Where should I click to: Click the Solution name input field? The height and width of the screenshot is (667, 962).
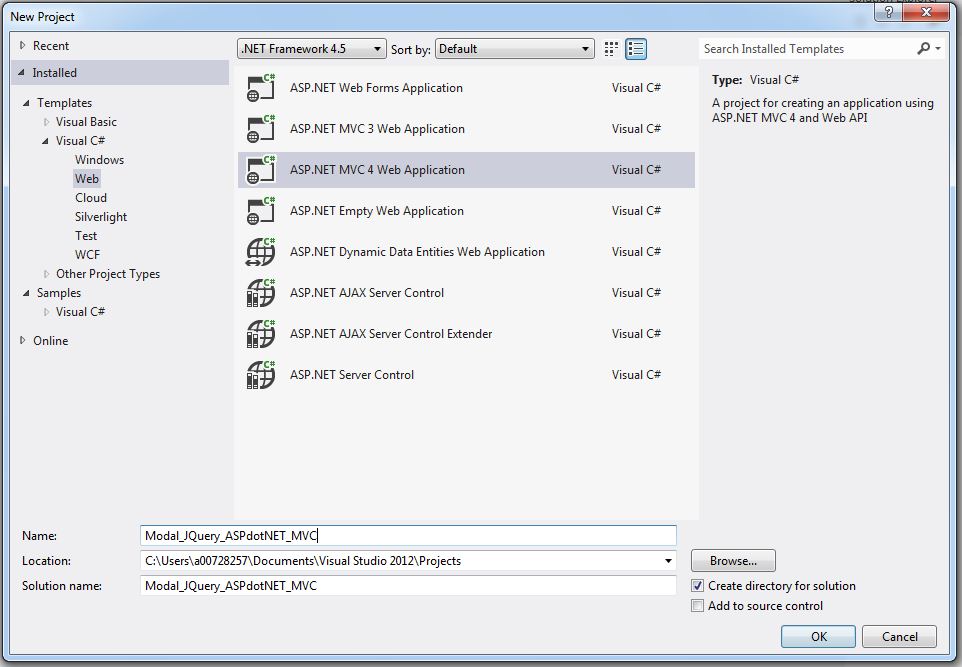coord(408,585)
